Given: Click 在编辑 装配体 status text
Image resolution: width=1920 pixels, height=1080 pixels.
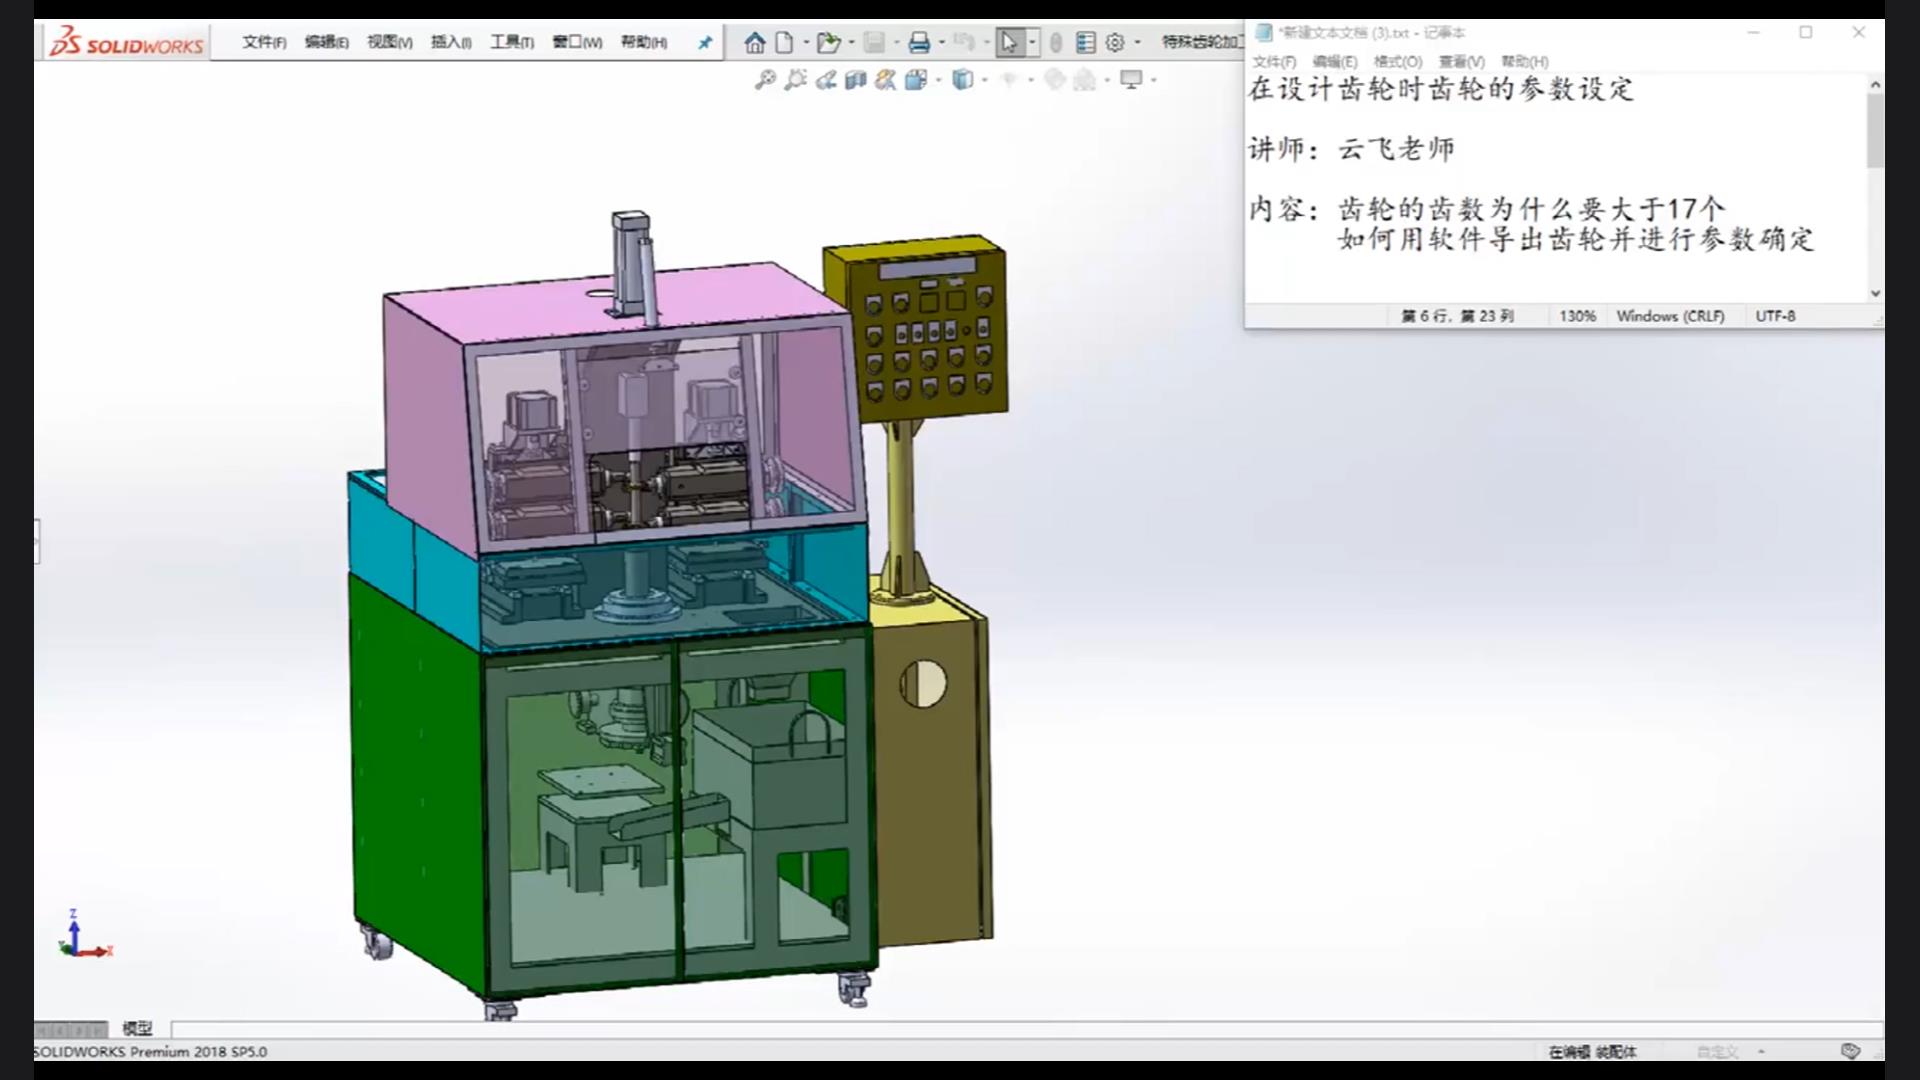Looking at the screenshot, I should point(1592,1052).
